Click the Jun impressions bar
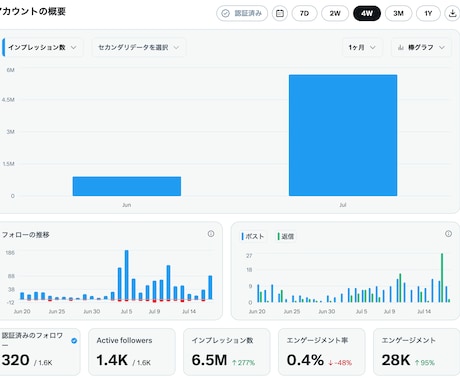The image size is (460, 380). 127,186
